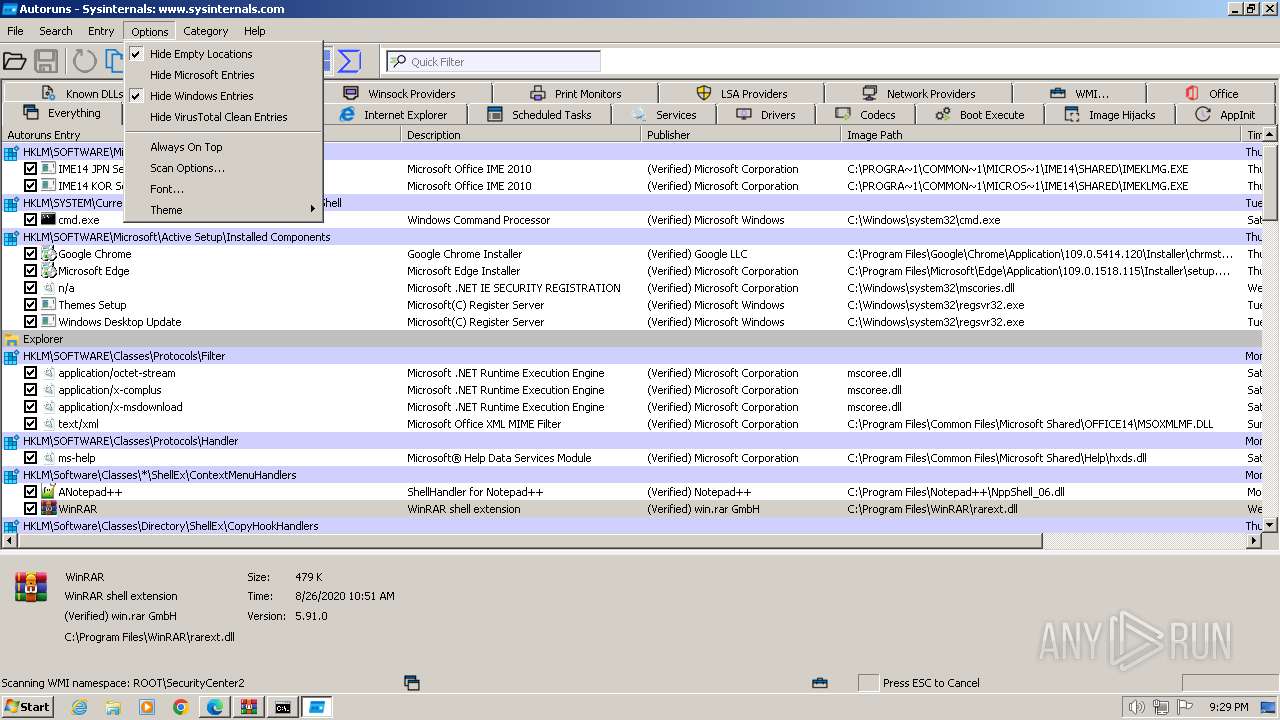Click the WinRAR icon in details pane
The width and height of the screenshot is (1280, 720).
31,587
